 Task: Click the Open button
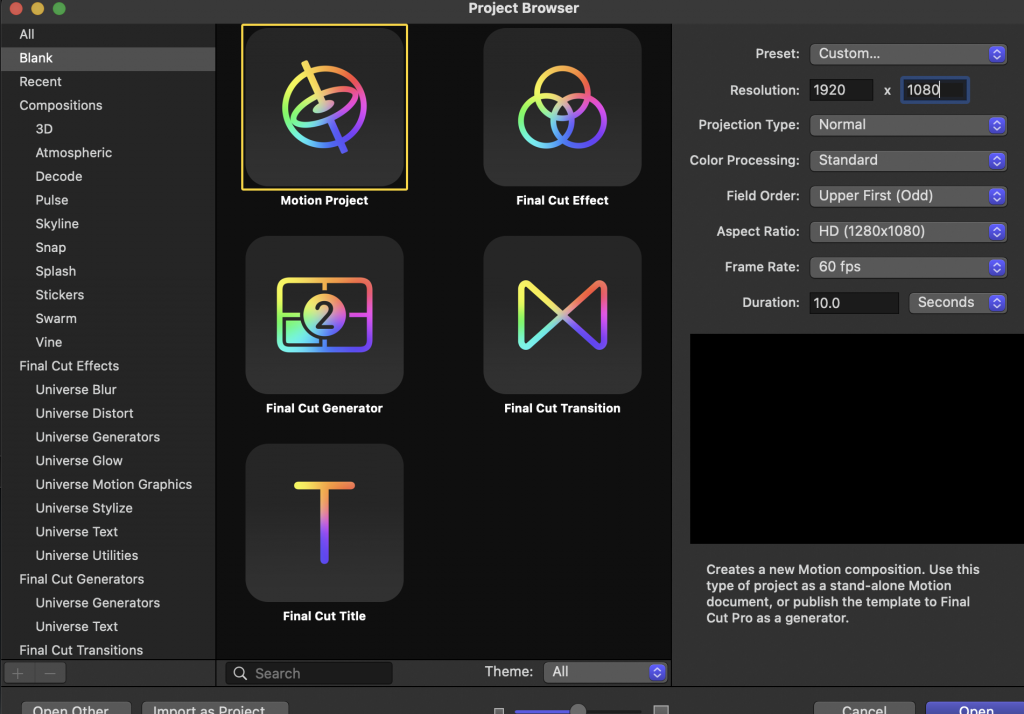(x=976, y=708)
